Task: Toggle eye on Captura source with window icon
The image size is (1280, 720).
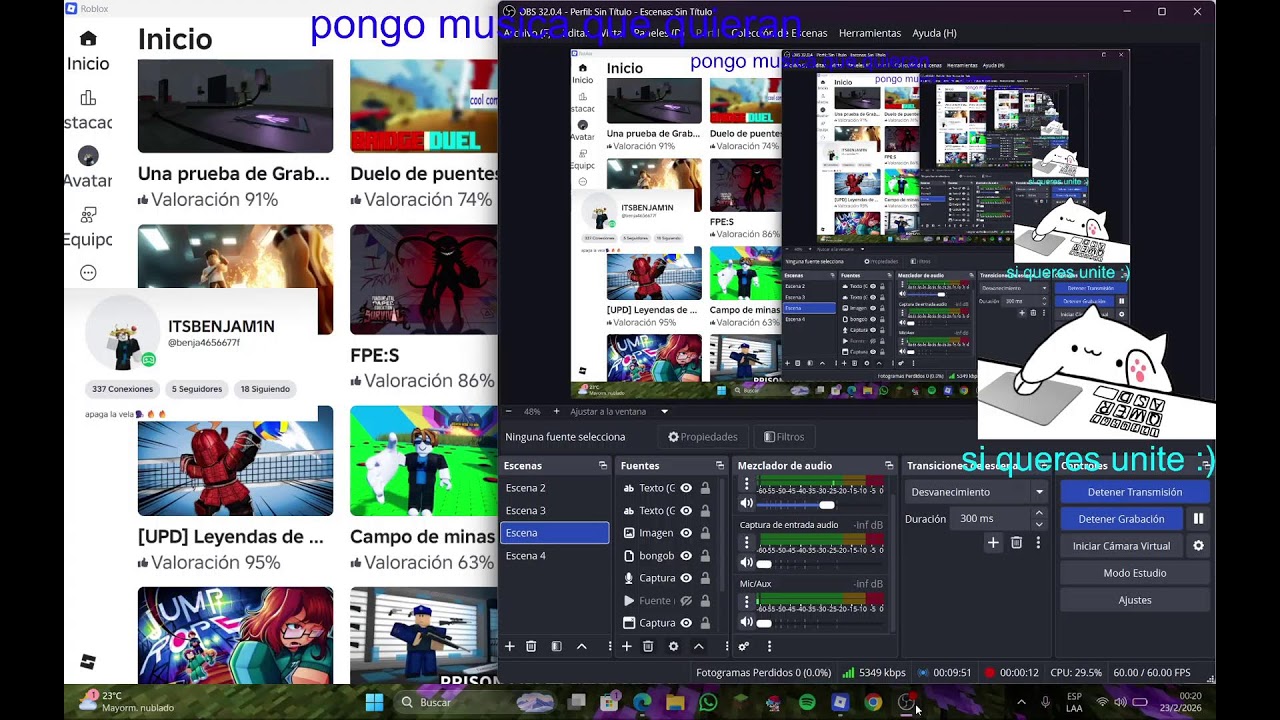Action: 686,623
